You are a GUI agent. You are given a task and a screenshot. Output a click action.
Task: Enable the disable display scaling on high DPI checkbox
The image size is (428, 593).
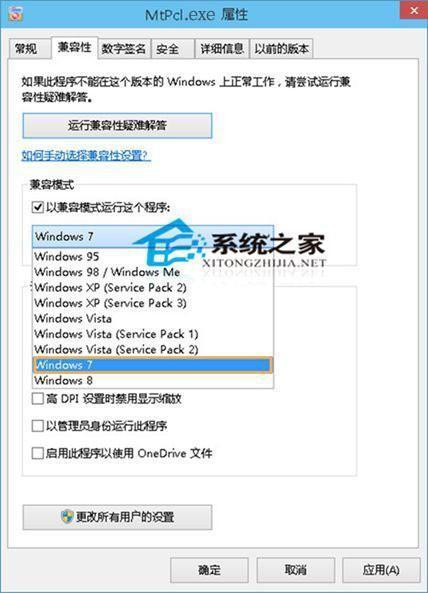(37, 398)
